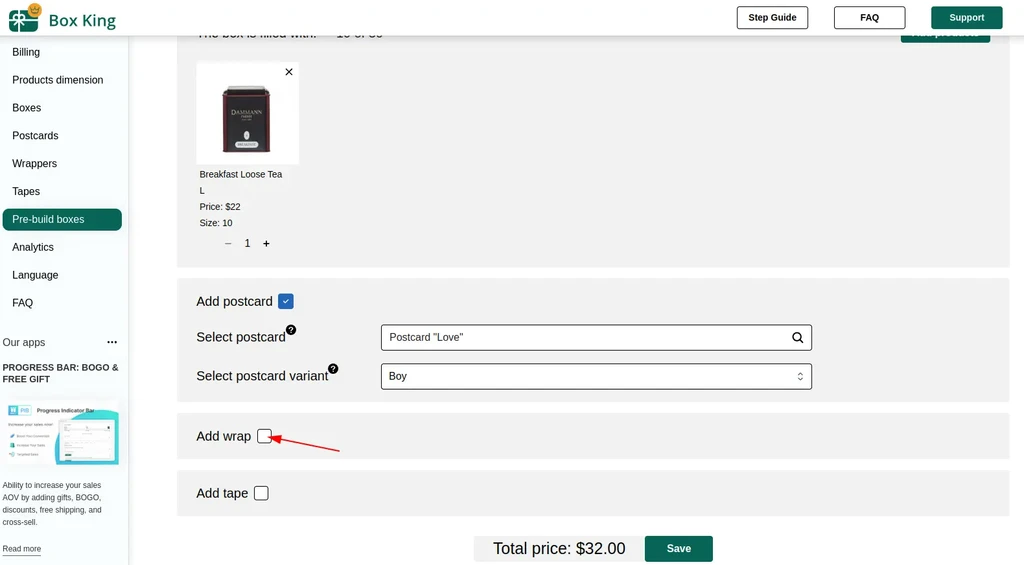The height and width of the screenshot is (565, 1024).
Task: Click the Read more link
Action: (22, 549)
